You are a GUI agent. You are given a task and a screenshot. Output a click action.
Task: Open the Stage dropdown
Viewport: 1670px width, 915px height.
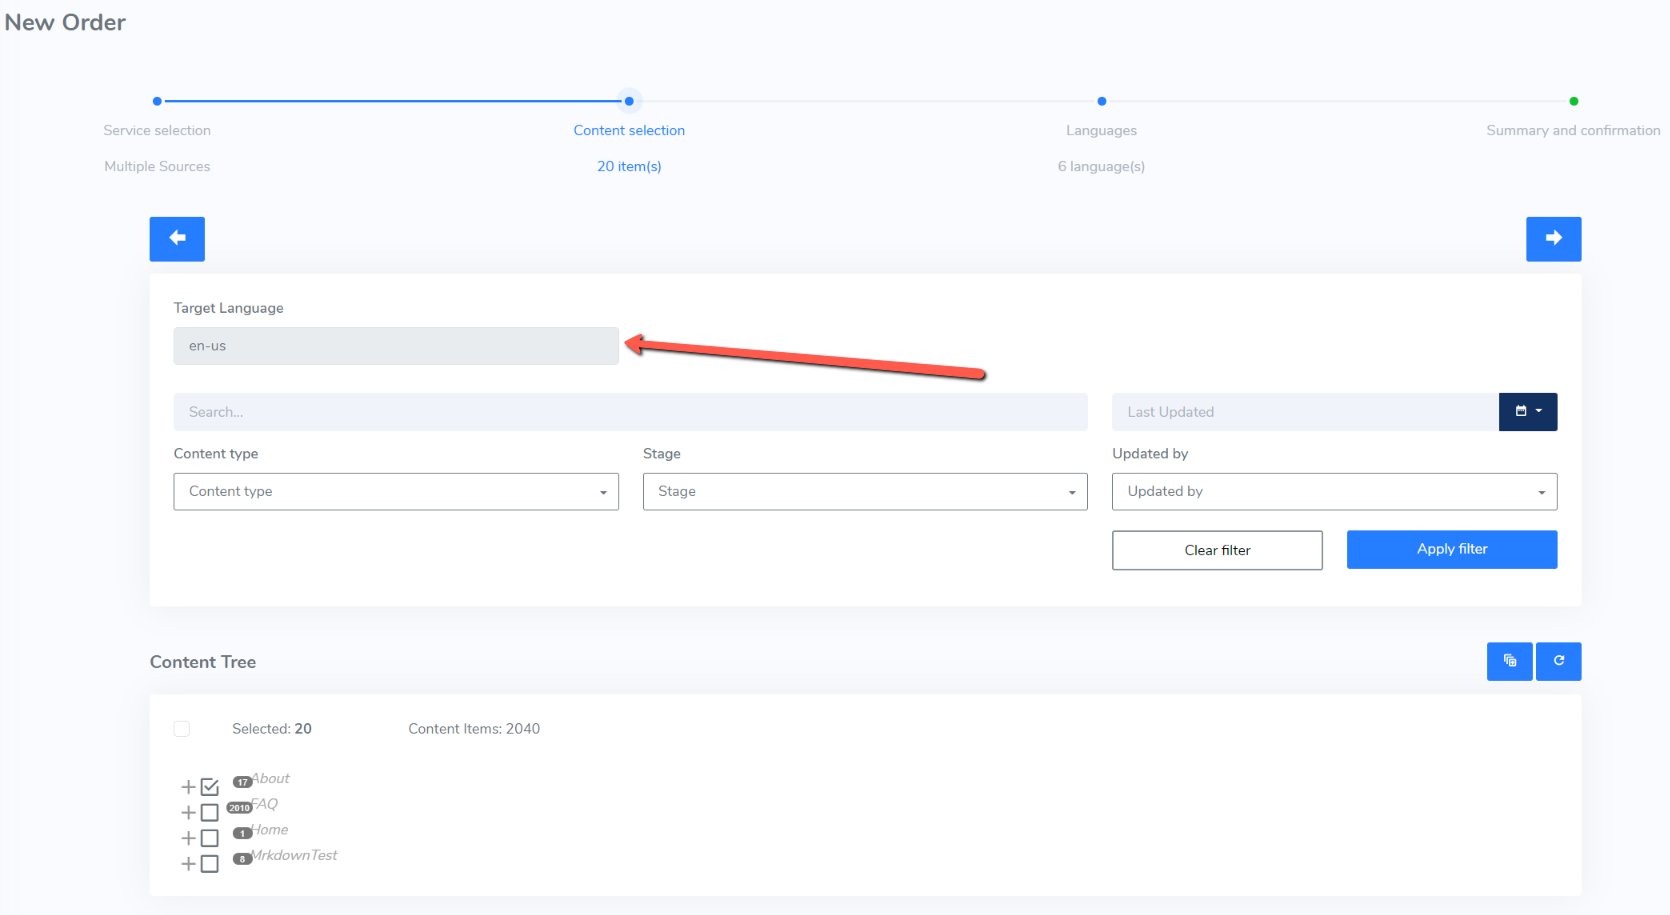(x=865, y=492)
